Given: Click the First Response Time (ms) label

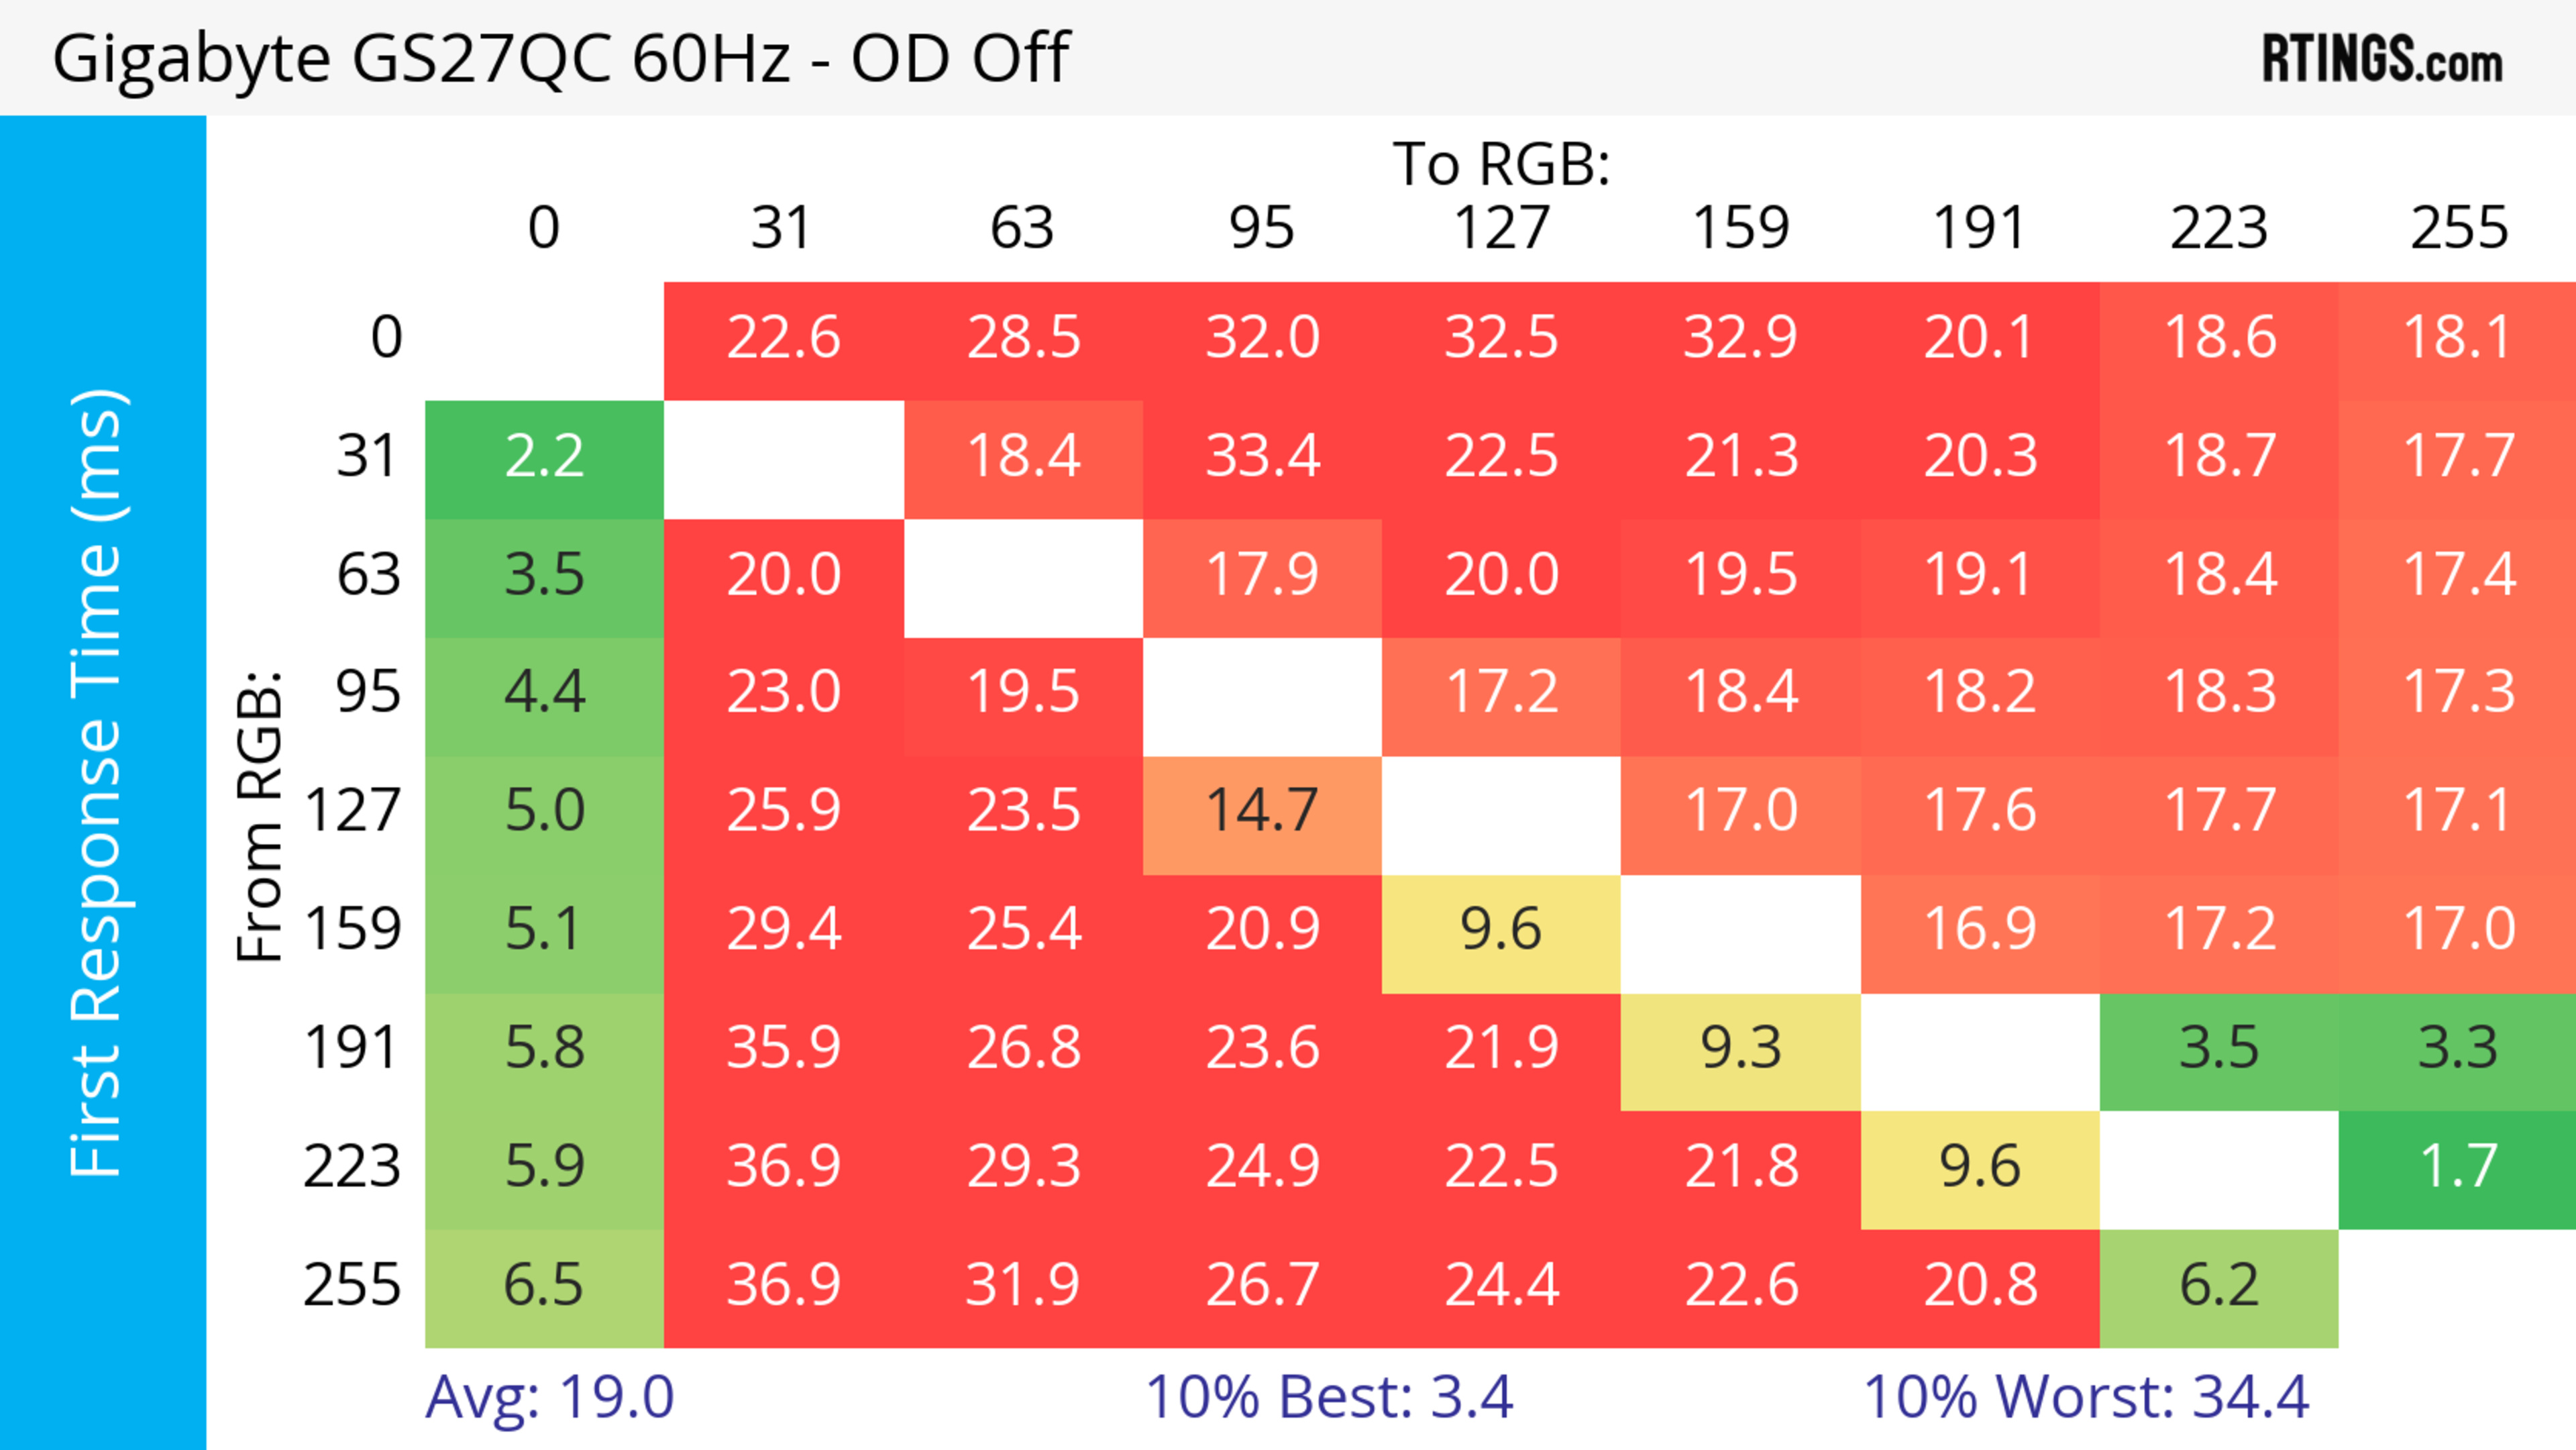Looking at the screenshot, I should [x=98, y=782].
